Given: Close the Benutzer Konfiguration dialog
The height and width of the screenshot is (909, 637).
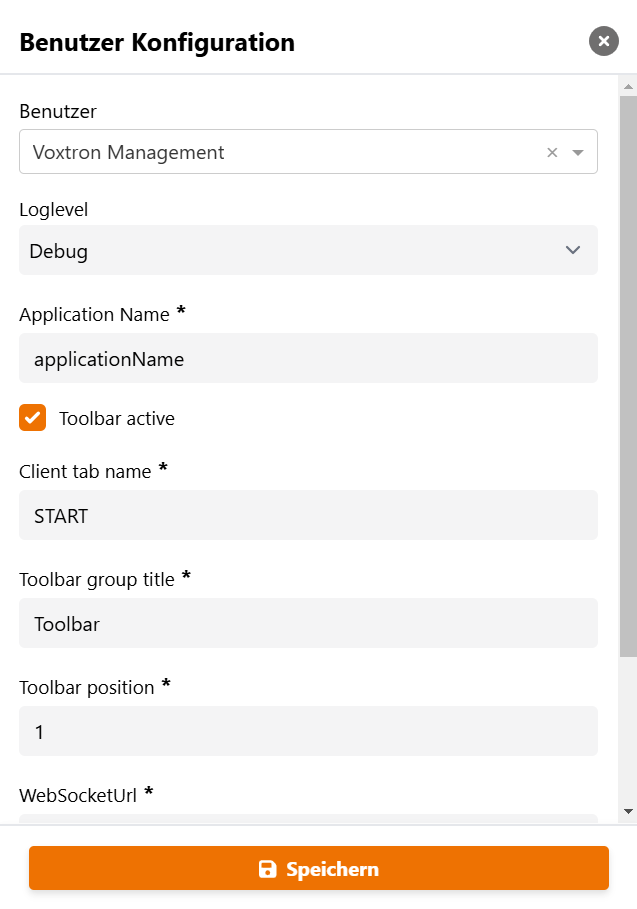Looking at the screenshot, I should pyautogui.click(x=604, y=41).
